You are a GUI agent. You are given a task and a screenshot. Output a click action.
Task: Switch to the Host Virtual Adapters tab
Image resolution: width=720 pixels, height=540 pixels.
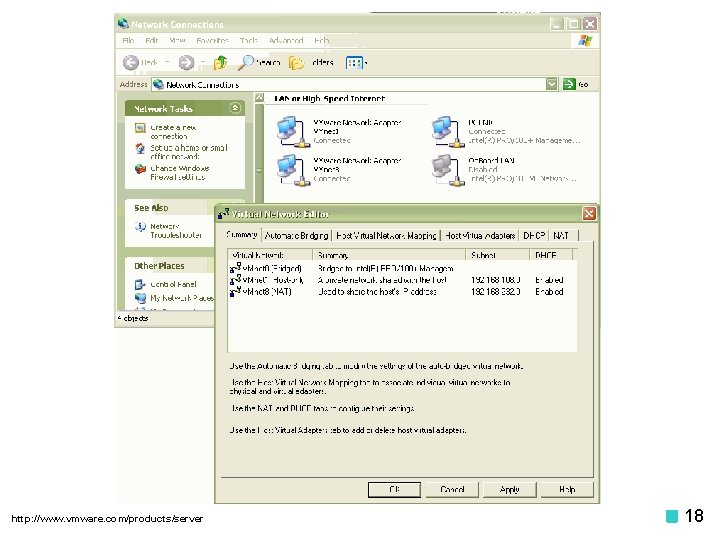click(480, 236)
